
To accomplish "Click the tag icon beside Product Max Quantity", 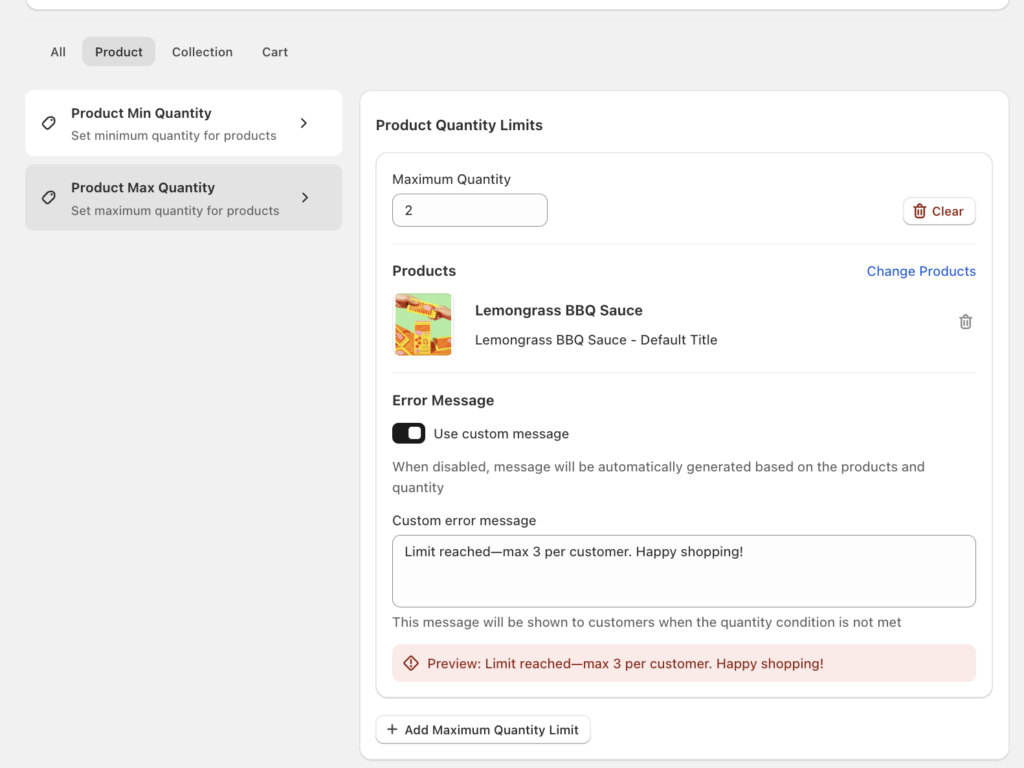I will coord(48,198).
